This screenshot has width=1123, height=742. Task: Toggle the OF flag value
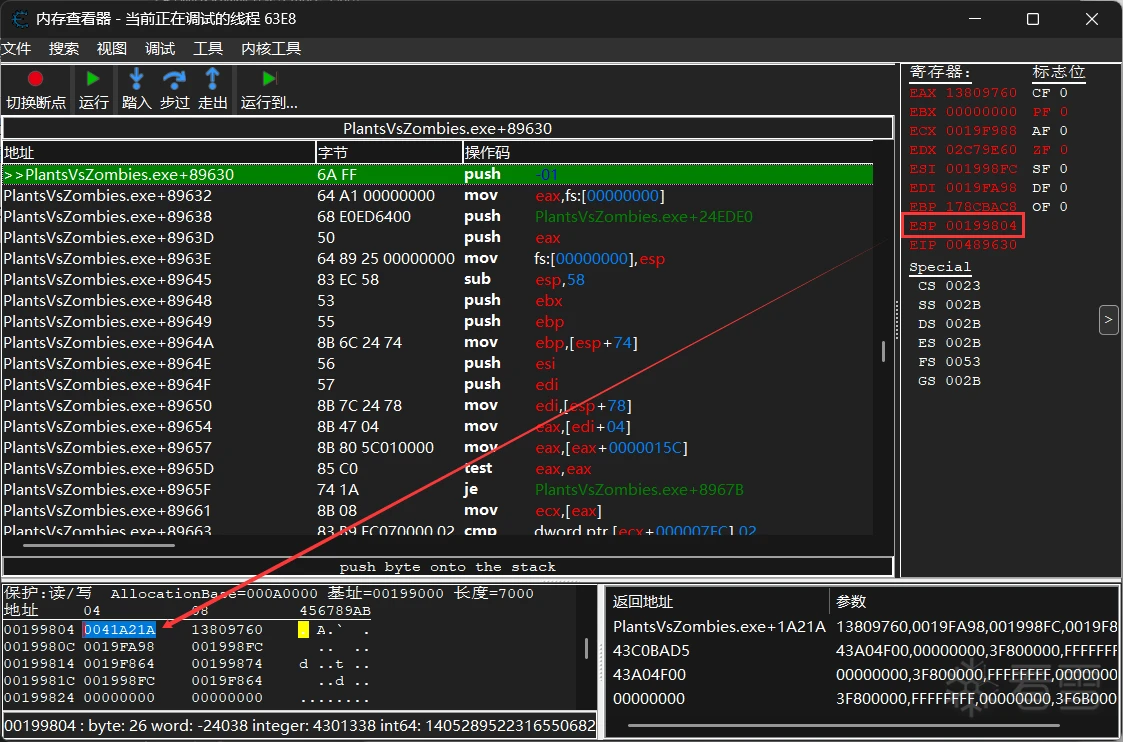1050,207
